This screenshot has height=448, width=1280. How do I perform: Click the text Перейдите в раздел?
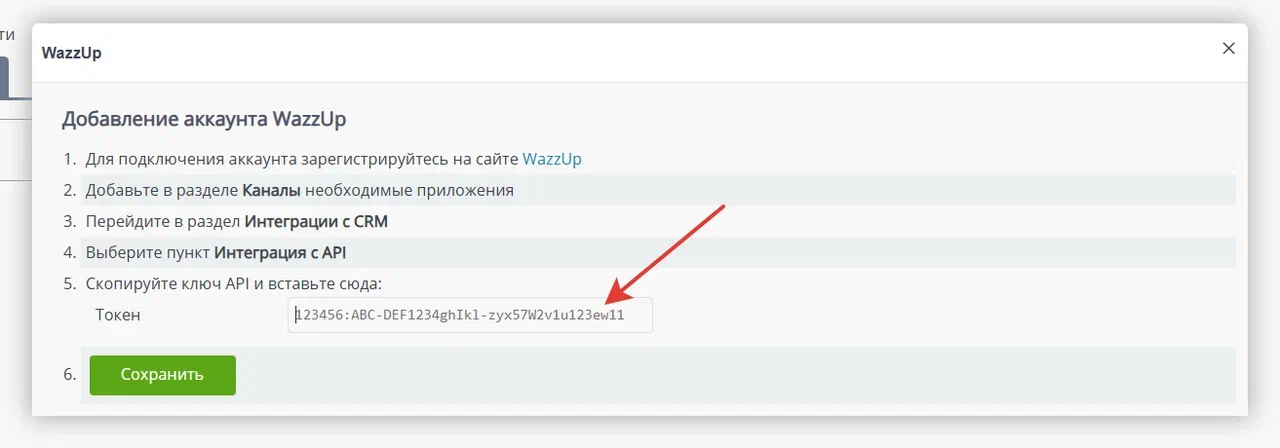tap(162, 221)
